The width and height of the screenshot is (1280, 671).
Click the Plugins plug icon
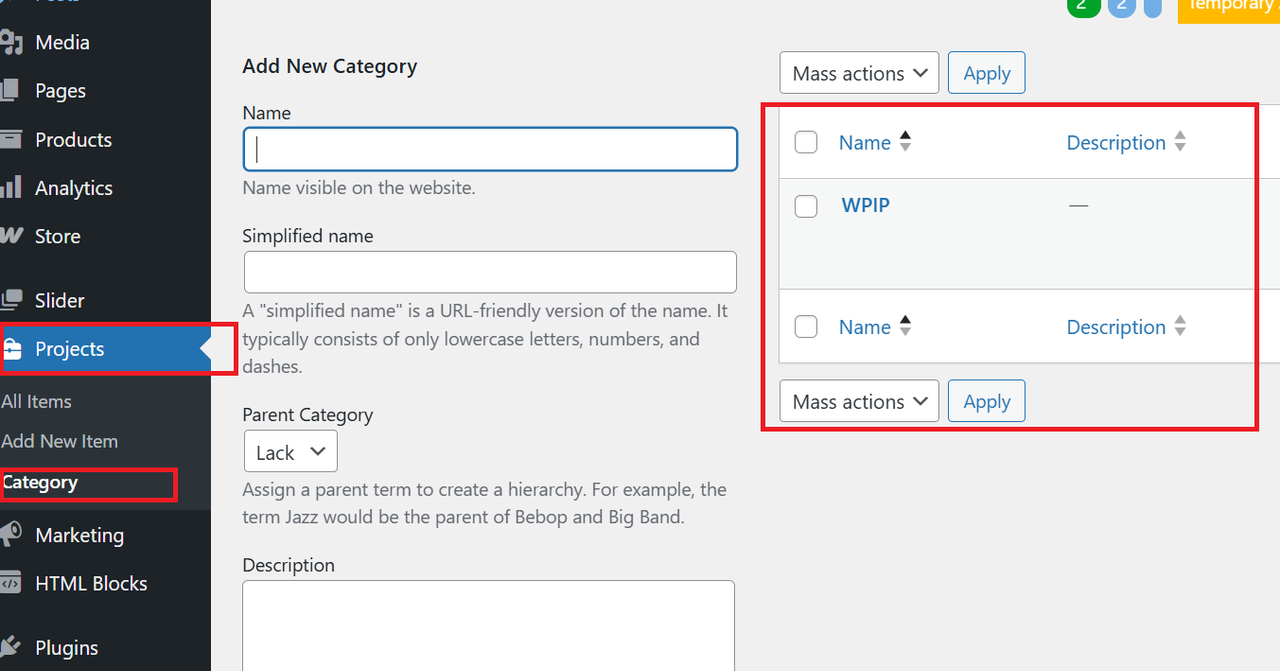[9, 647]
